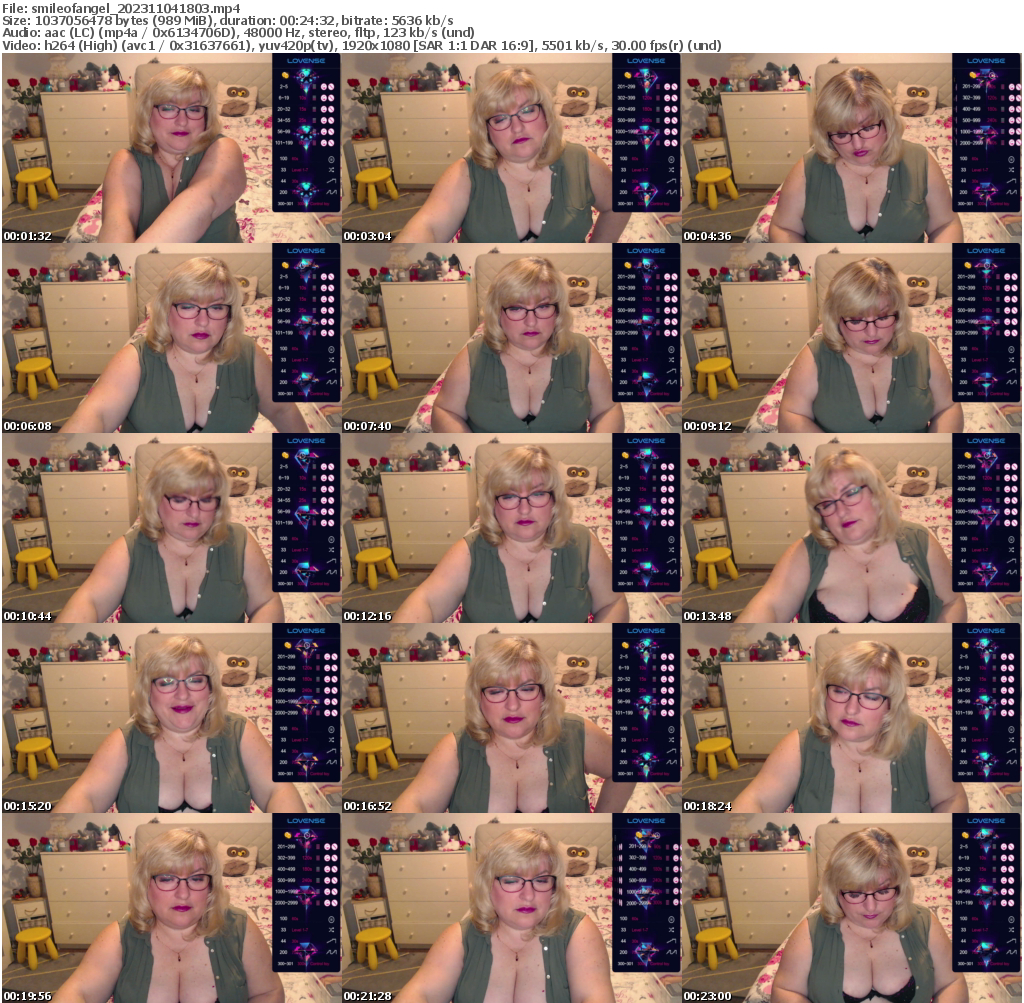Click the wave pattern icon beside 200

tap(330, 191)
